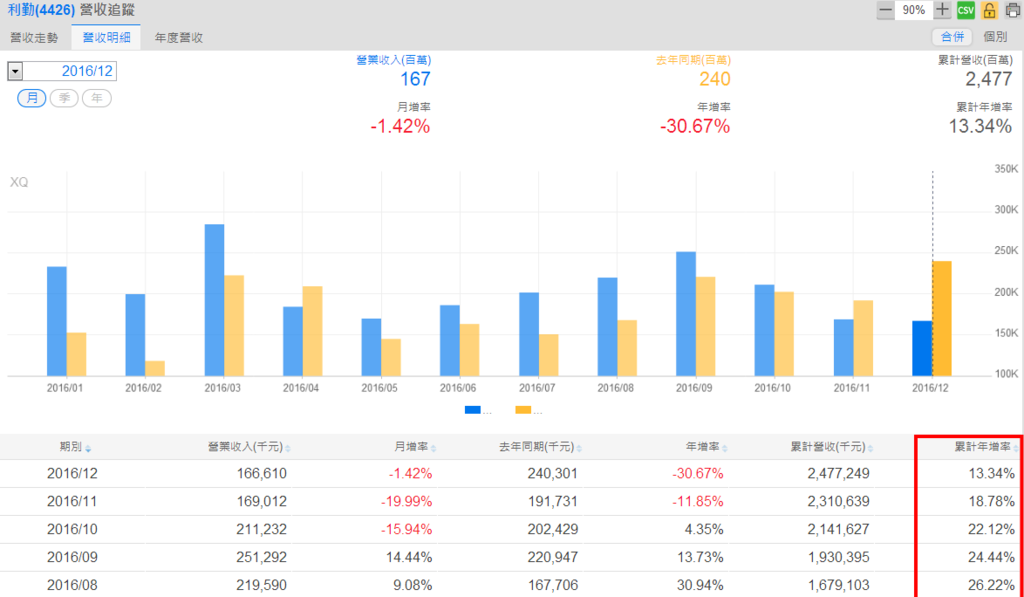1024x597 pixels.
Task: Click the 14.44% monthly growth cell
Action: coord(409,558)
